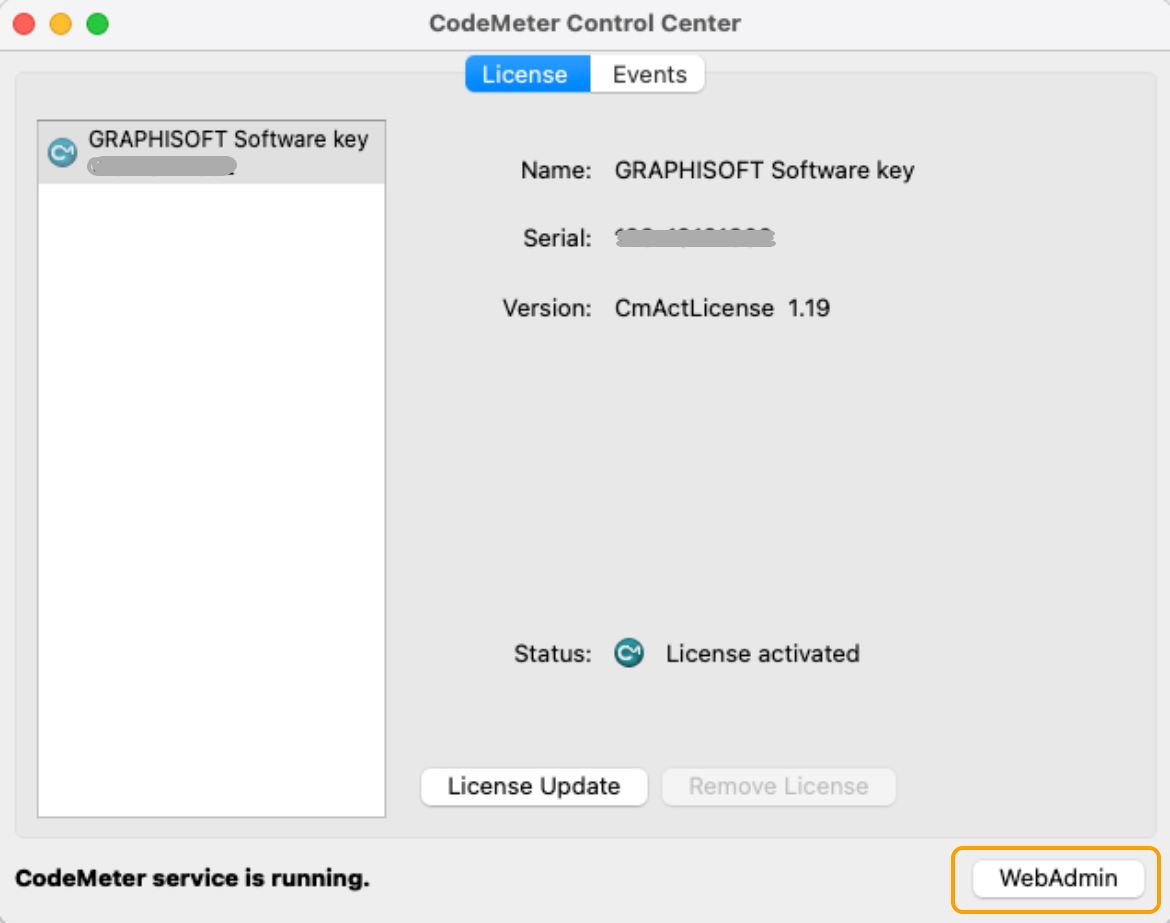Image resolution: width=1170 pixels, height=923 pixels.
Task: Click the green zoom button in the title bar
Action: (97, 22)
